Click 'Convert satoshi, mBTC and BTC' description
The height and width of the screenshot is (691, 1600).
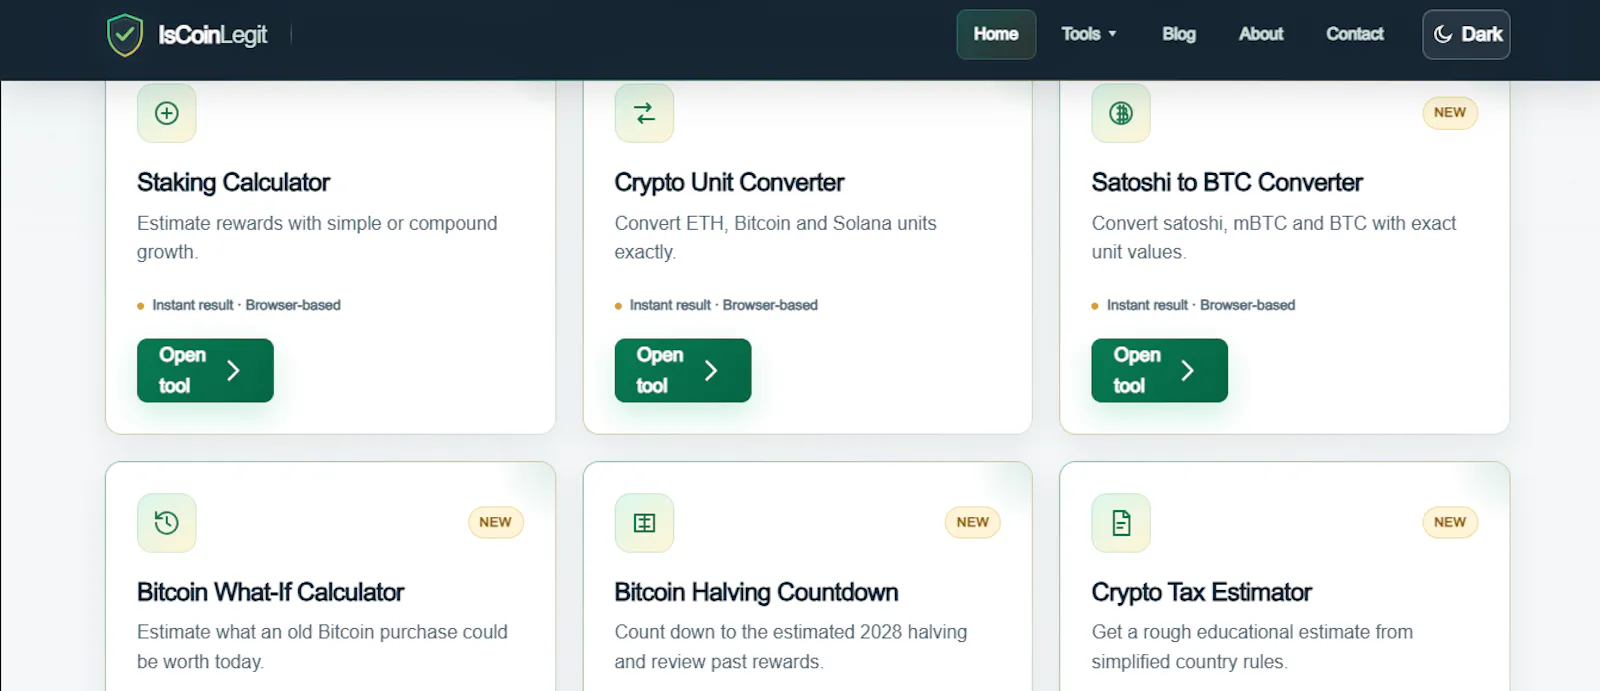[1274, 237]
